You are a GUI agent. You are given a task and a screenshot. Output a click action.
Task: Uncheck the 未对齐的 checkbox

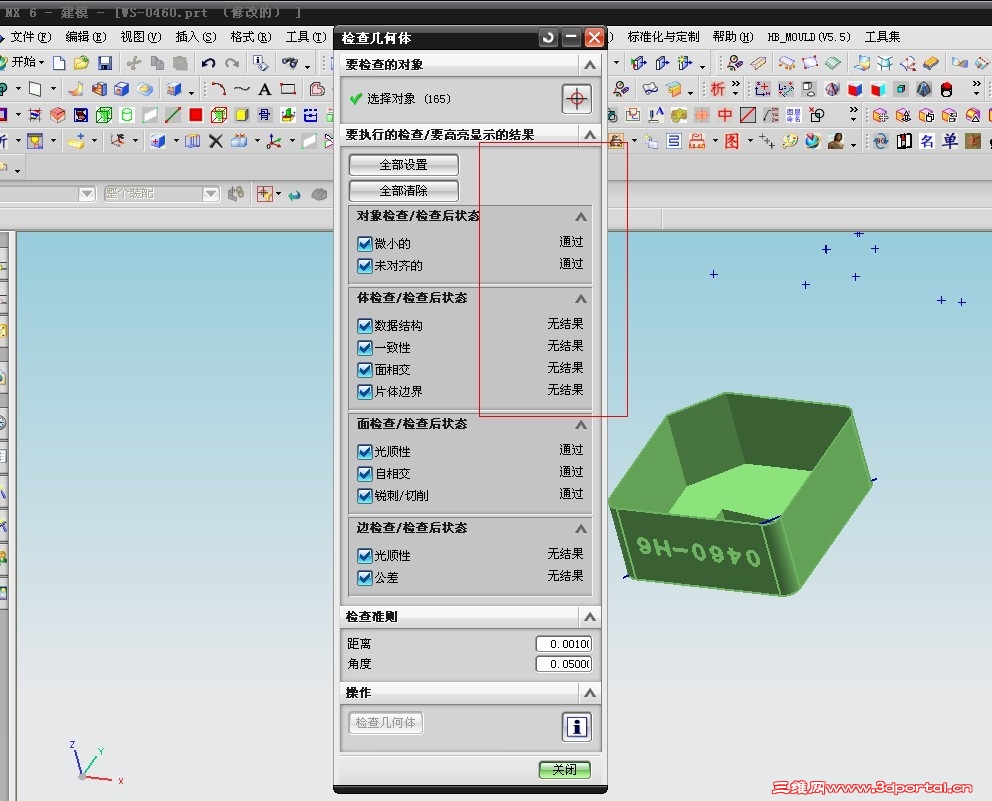click(x=364, y=266)
